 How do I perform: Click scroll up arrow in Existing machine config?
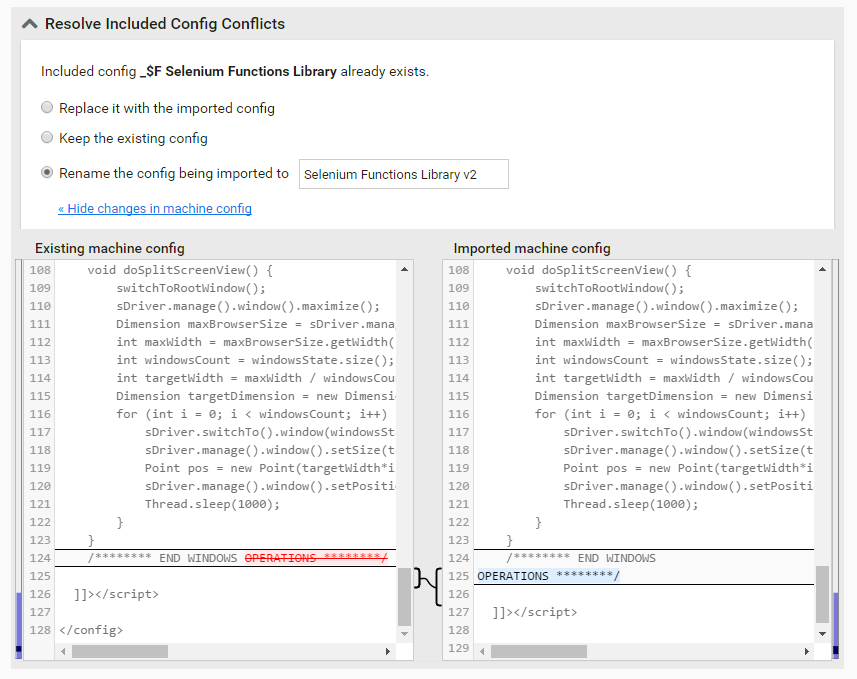point(404,269)
